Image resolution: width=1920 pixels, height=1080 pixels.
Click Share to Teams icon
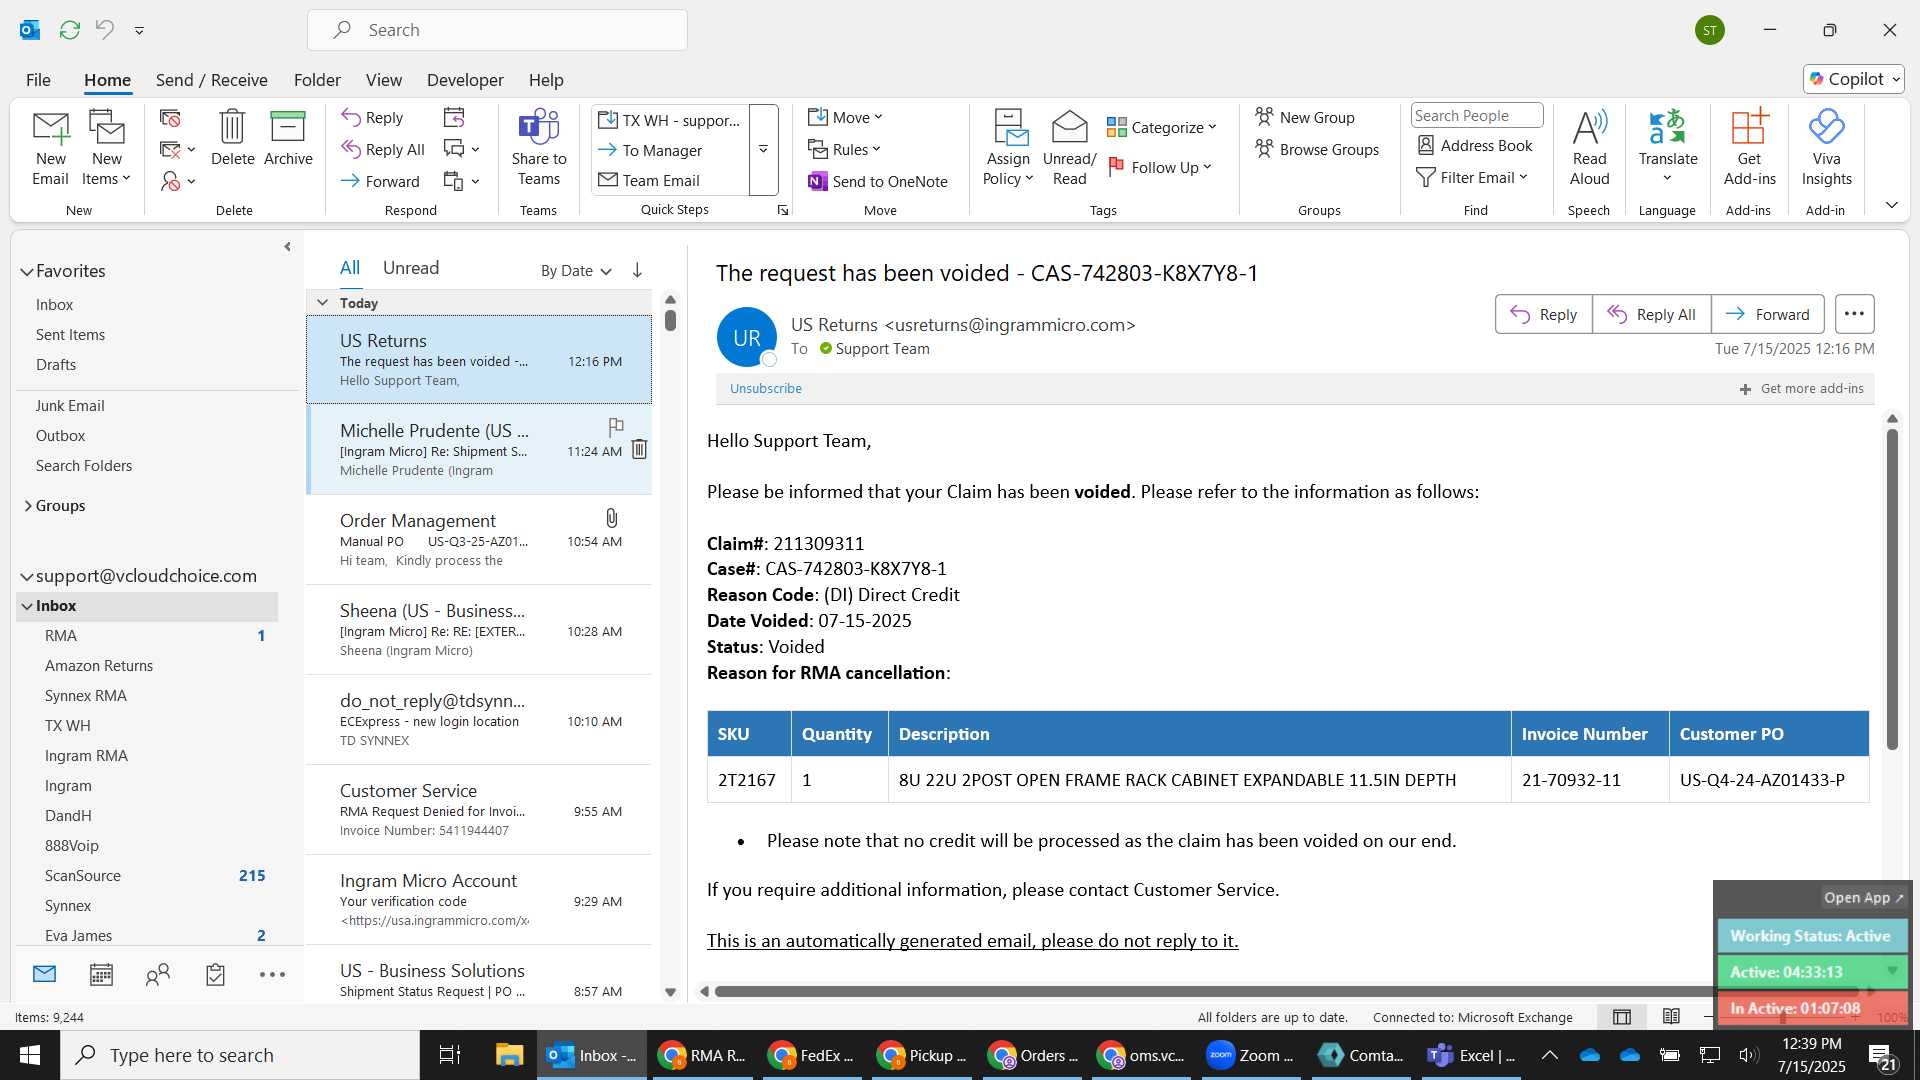(x=538, y=148)
